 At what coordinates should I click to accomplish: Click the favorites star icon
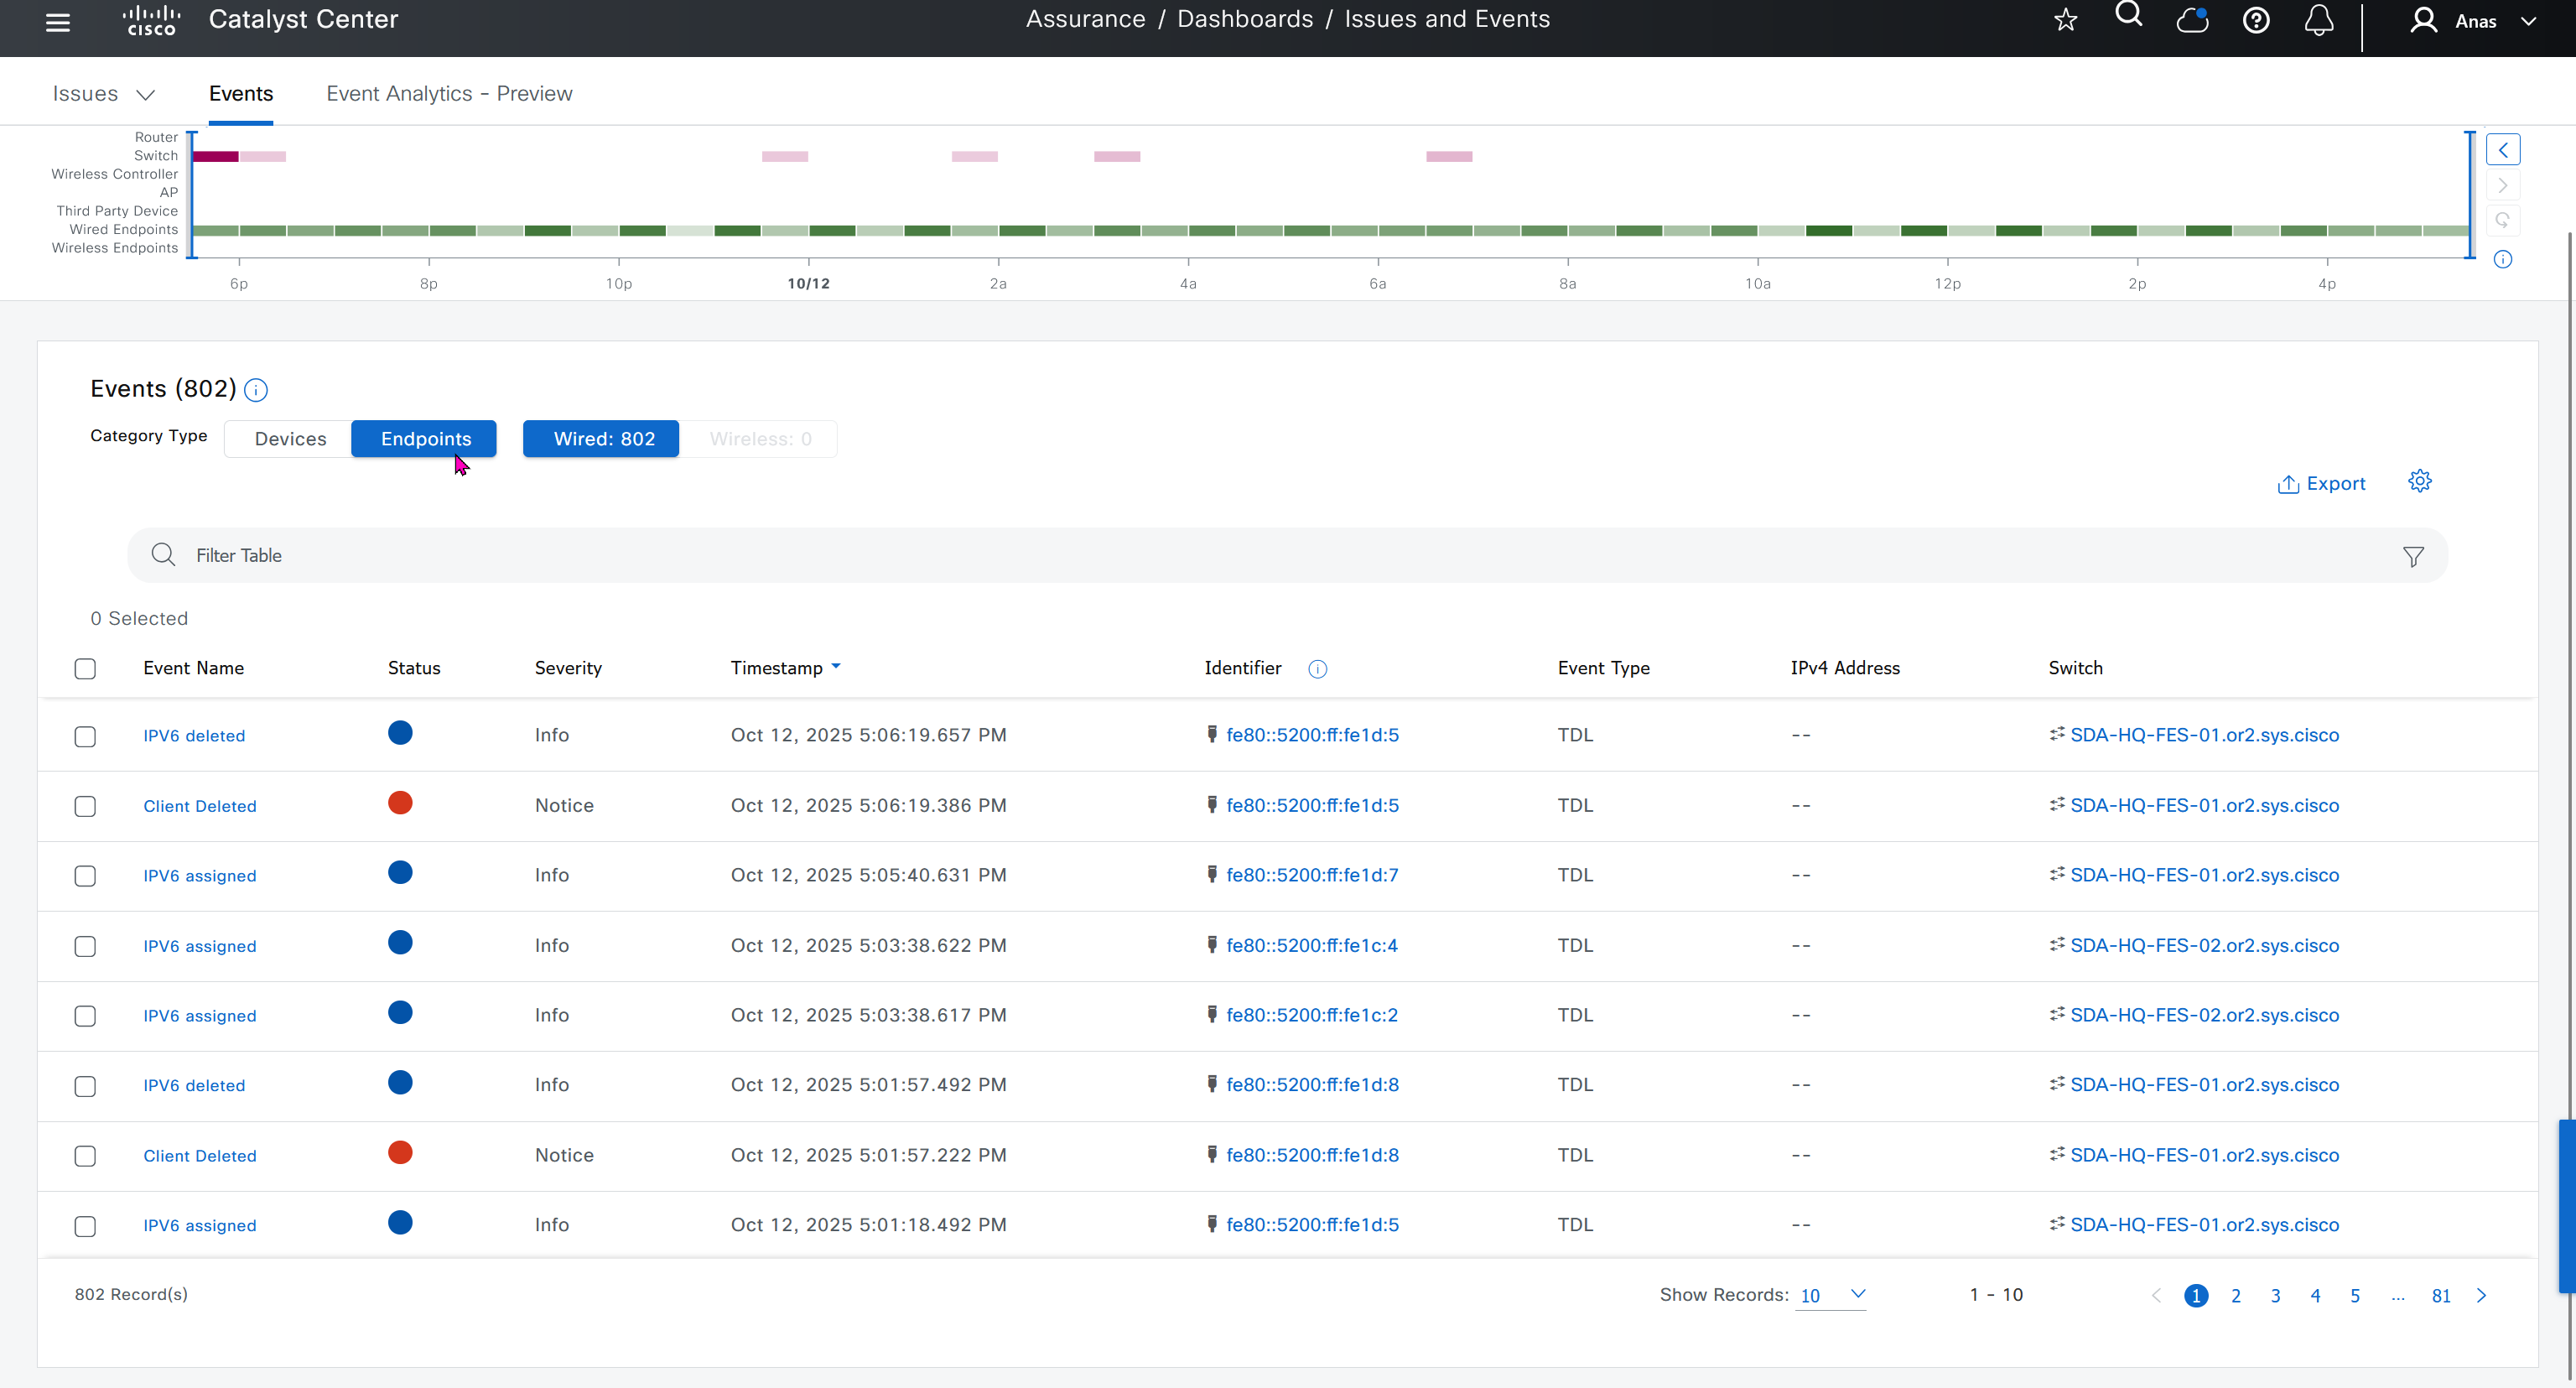(2066, 20)
